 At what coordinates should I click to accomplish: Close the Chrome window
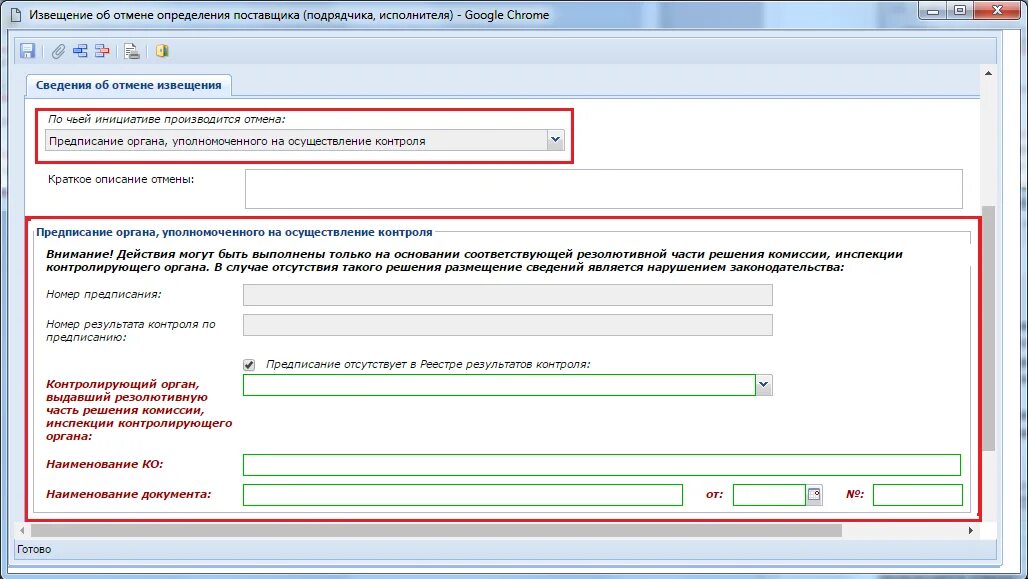997,11
